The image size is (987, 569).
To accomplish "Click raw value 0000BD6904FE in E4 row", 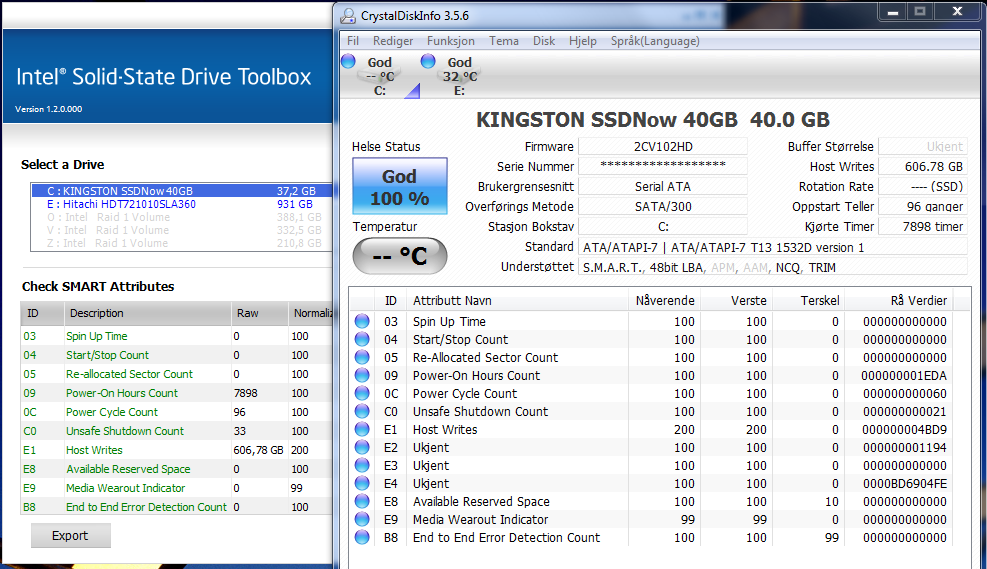I will pos(904,484).
